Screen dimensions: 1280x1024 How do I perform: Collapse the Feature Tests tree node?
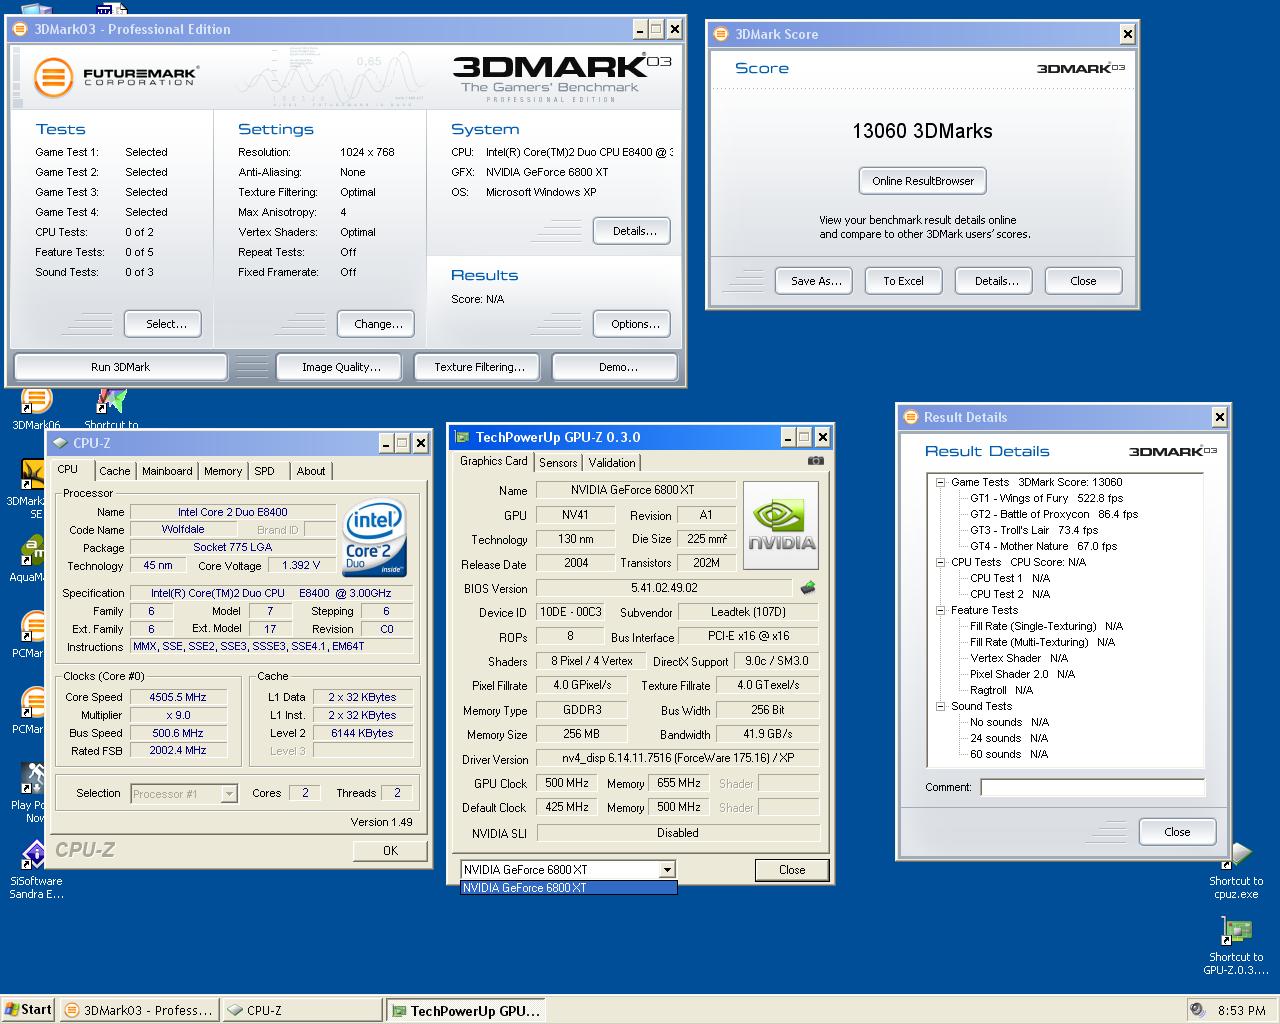click(x=940, y=610)
